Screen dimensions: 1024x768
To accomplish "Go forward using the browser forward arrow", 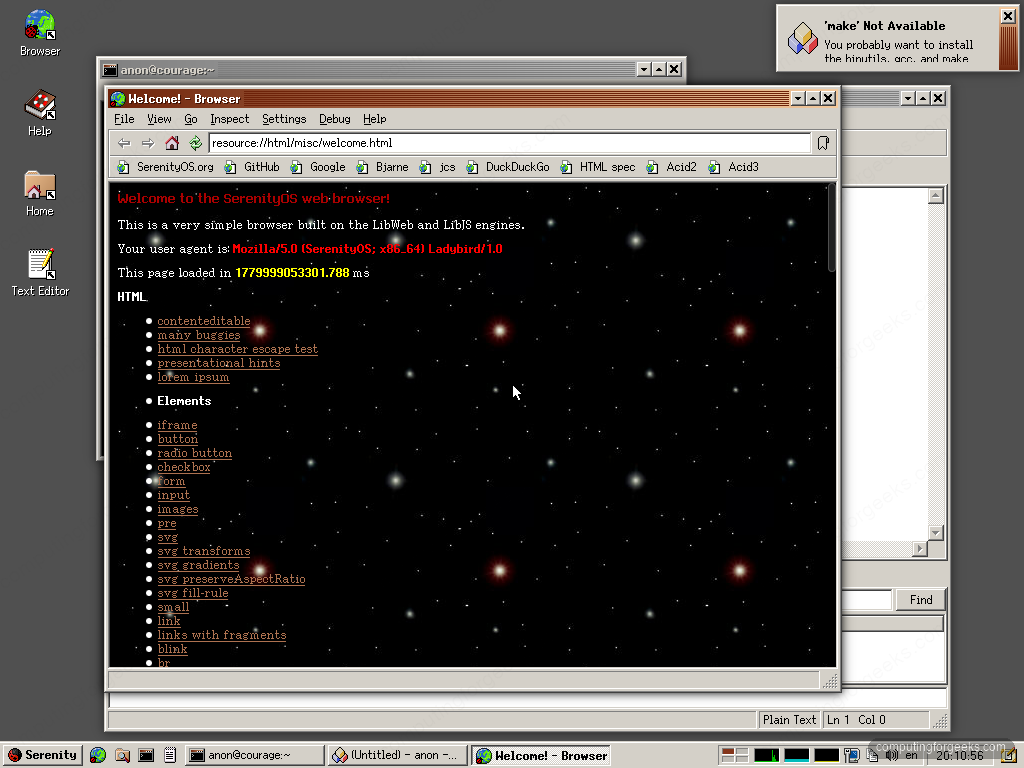I will click(148, 143).
